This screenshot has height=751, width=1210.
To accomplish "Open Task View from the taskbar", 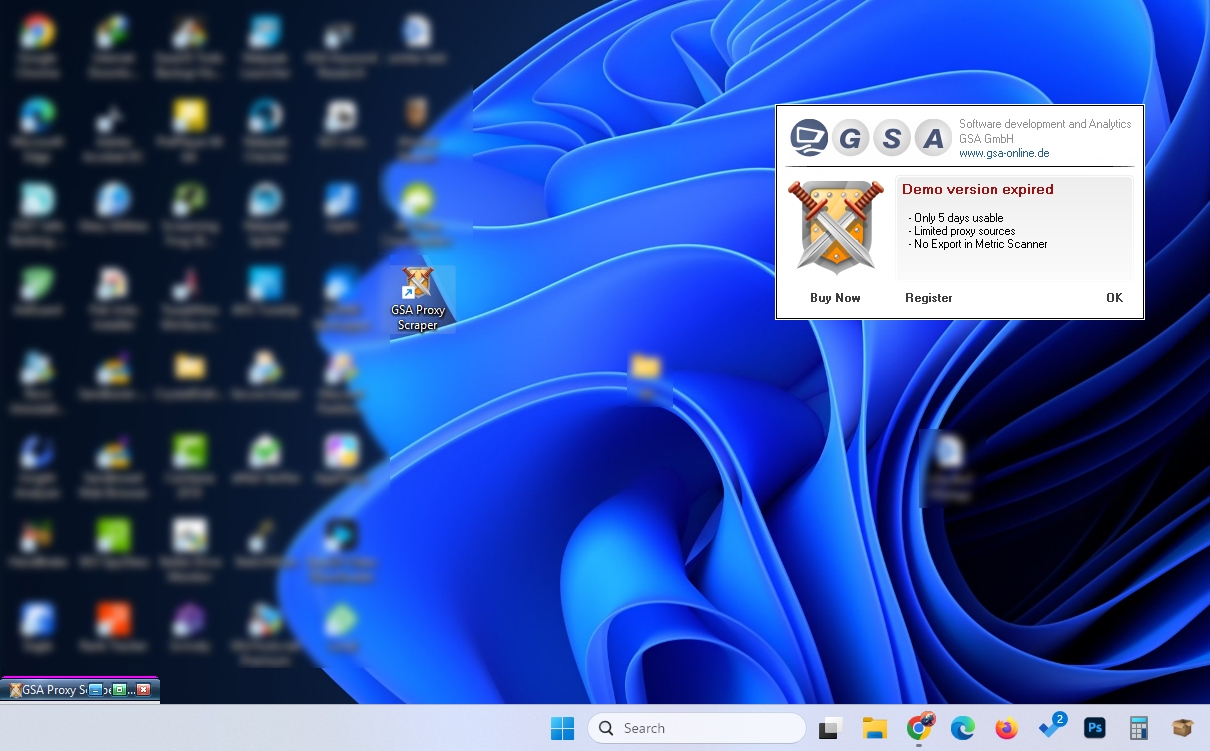I will (828, 728).
